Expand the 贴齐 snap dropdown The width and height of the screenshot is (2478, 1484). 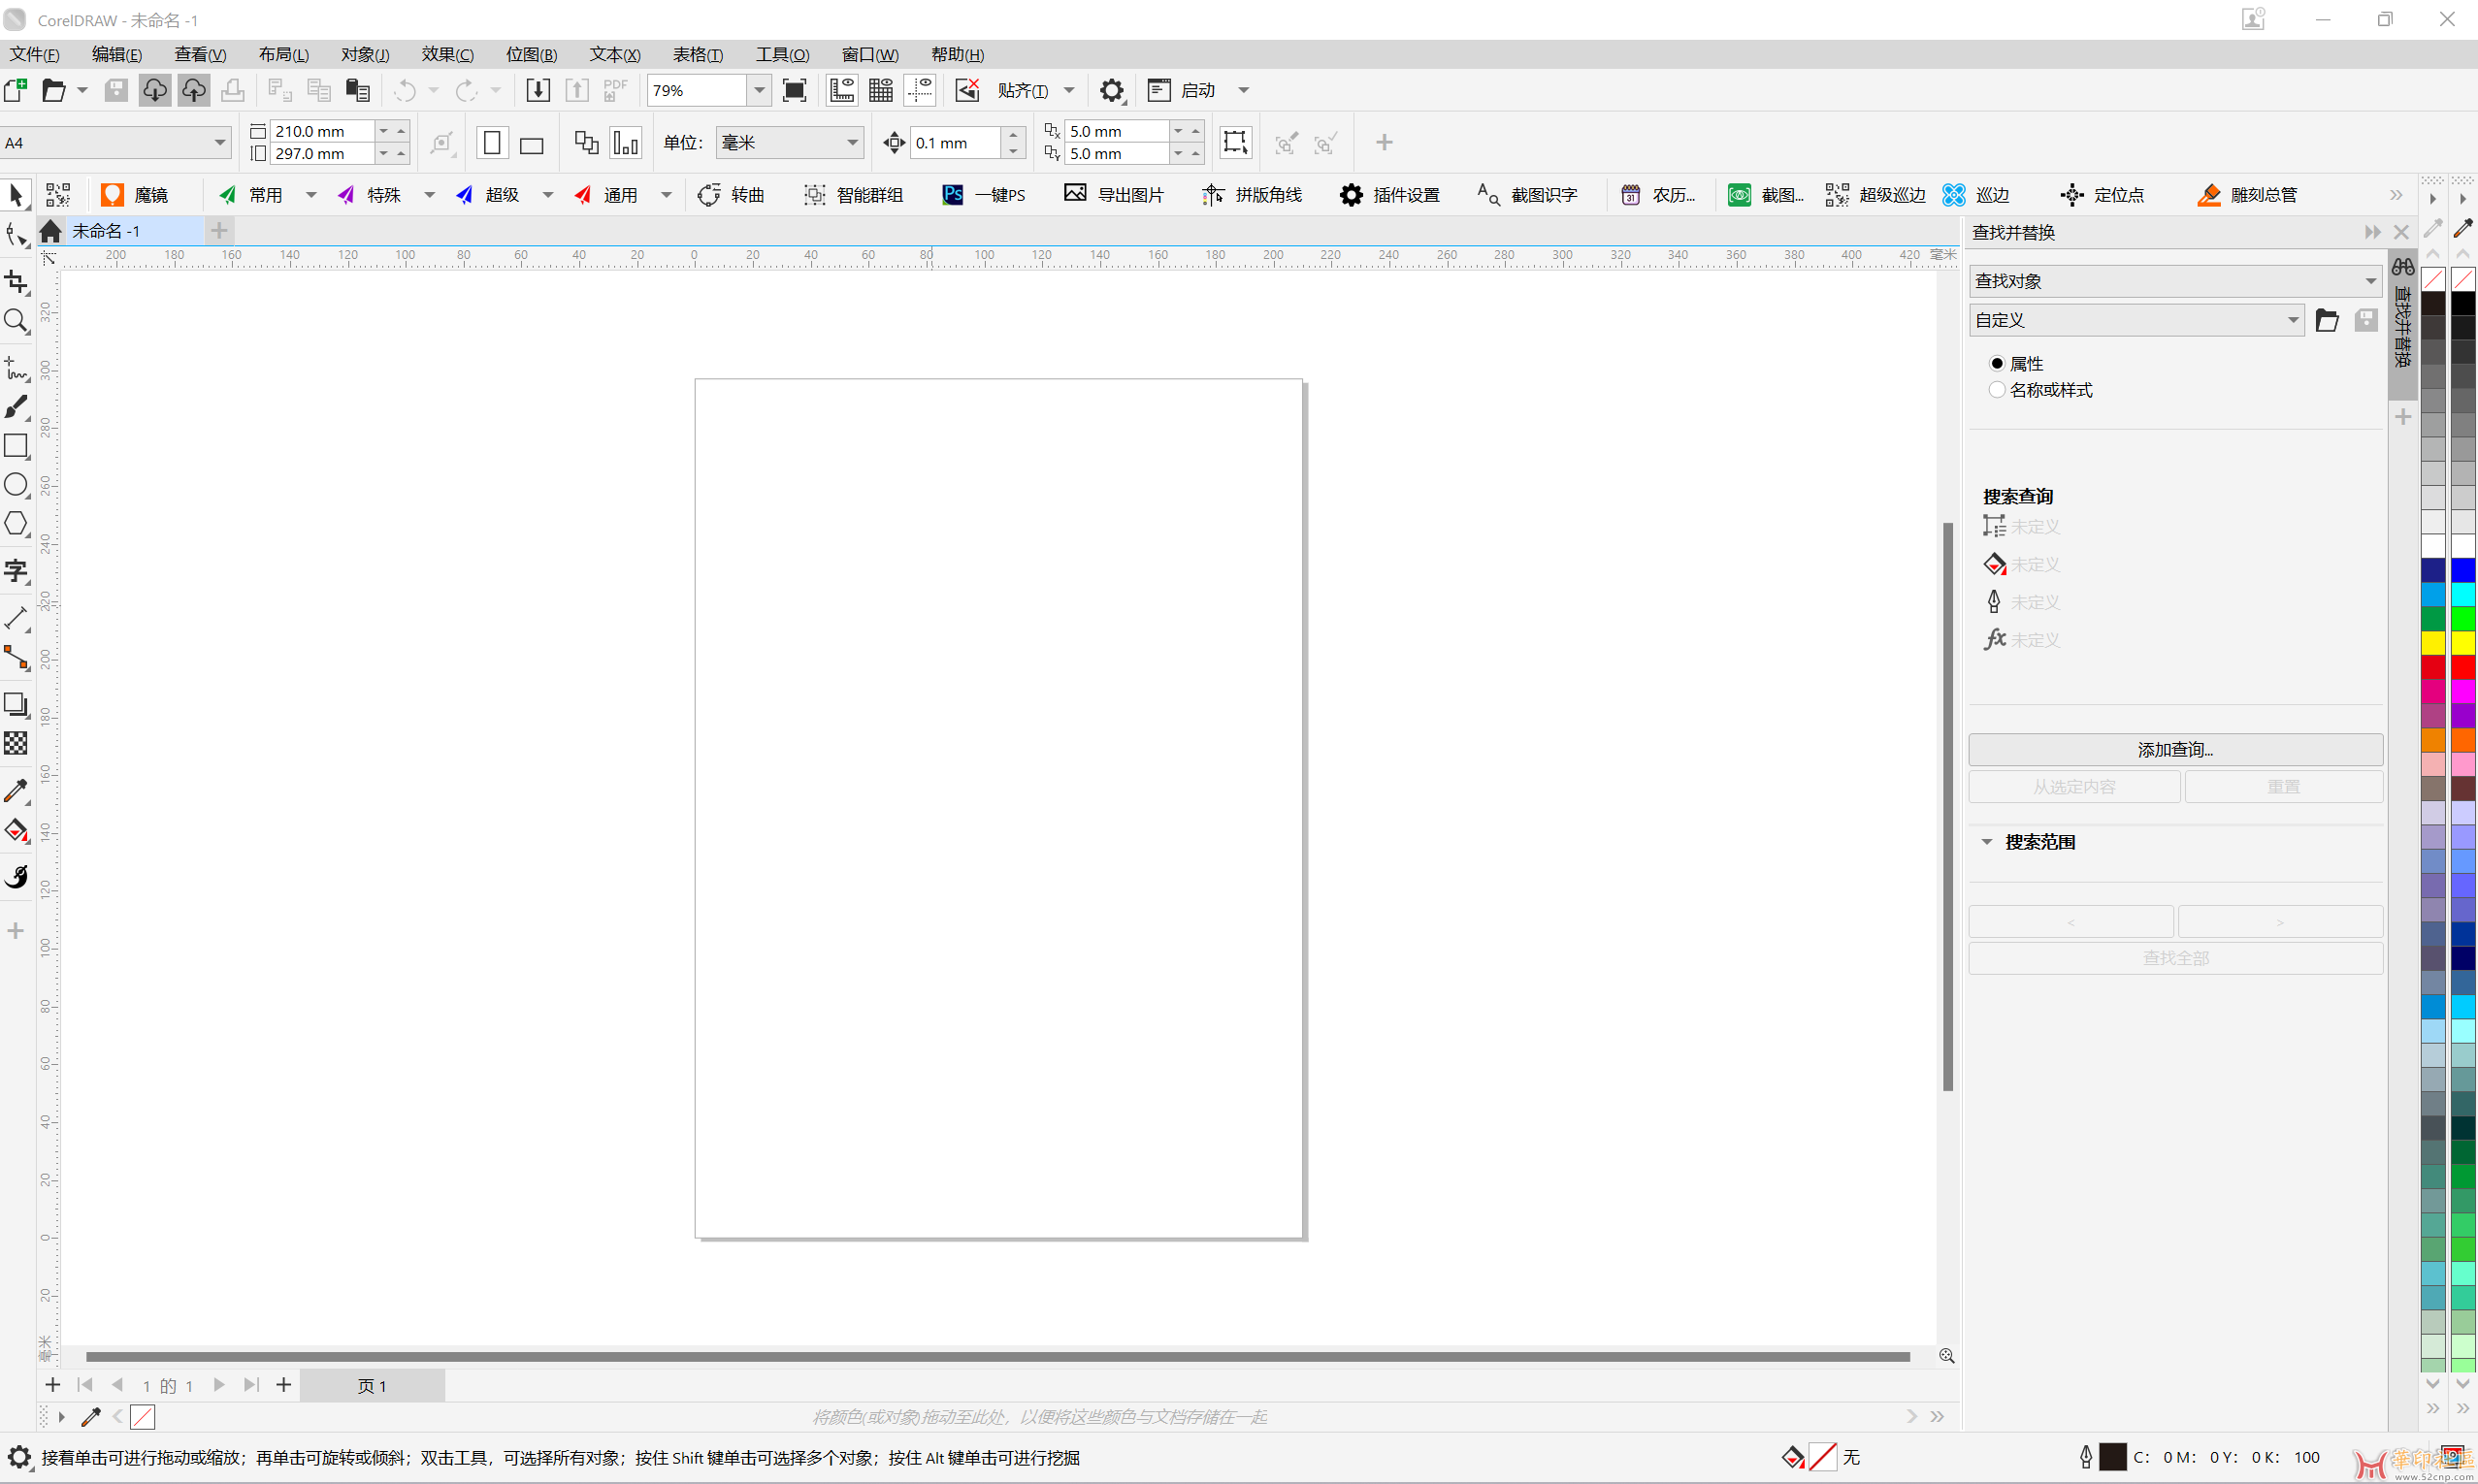[x=1069, y=90]
